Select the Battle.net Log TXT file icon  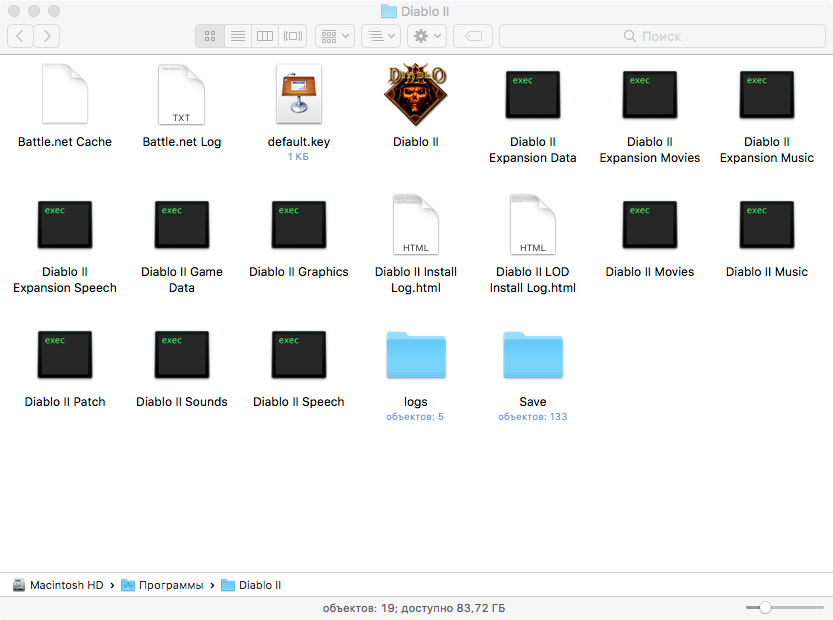point(182,94)
